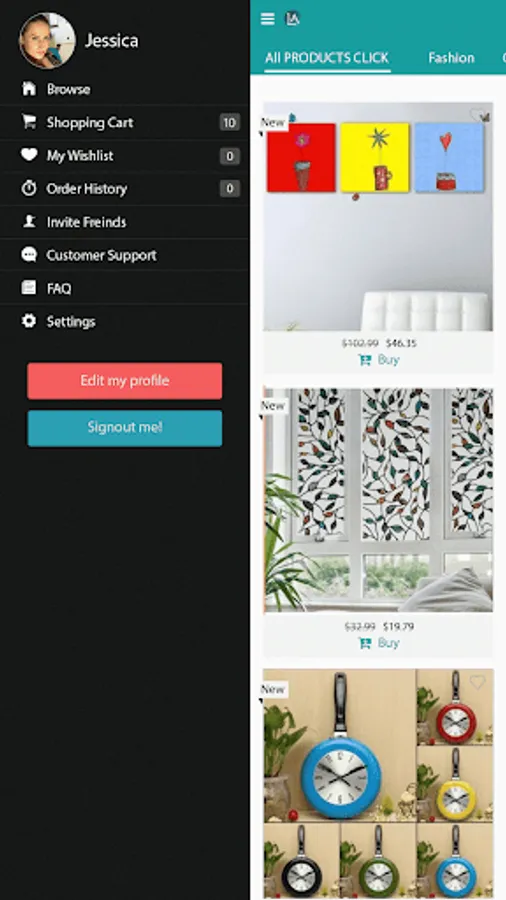The height and width of the screenshot is (900, 506).
Task: Open the Shopping Cart icon
Action: (29, 122)
